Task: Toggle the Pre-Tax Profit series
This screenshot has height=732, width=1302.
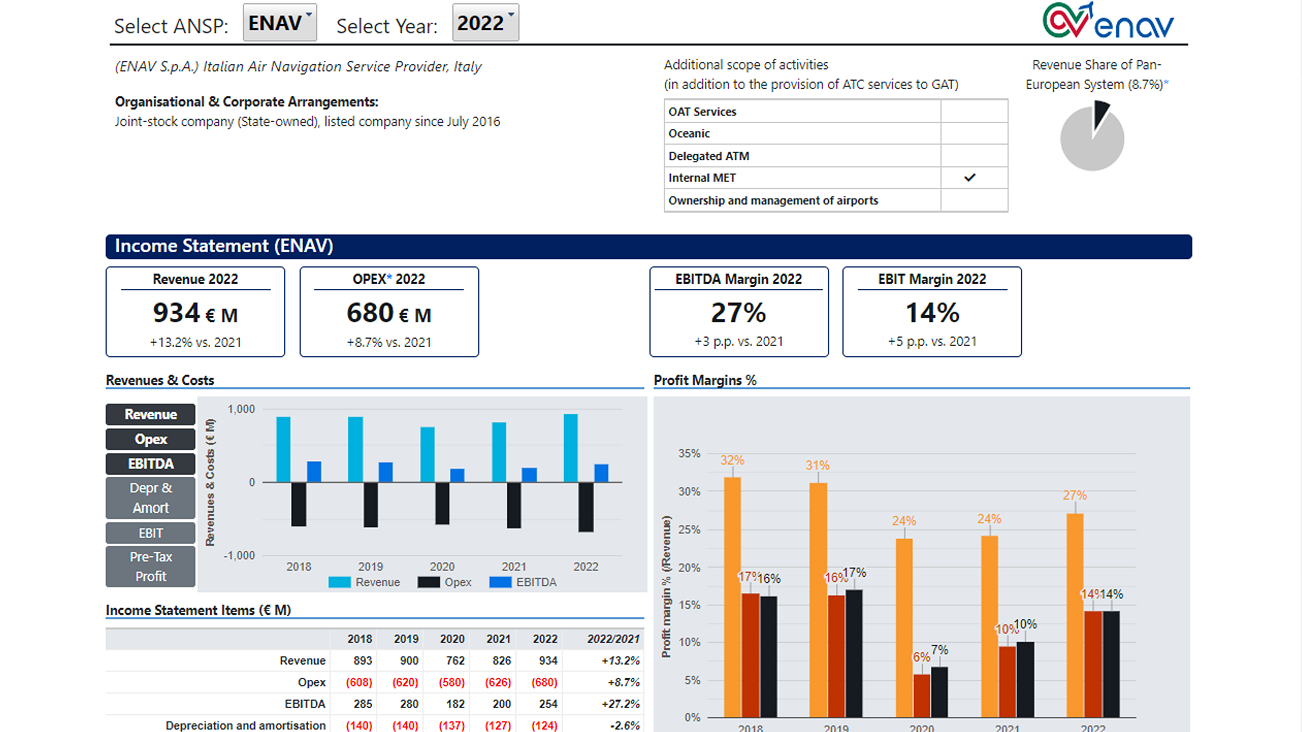Action: 150,566
